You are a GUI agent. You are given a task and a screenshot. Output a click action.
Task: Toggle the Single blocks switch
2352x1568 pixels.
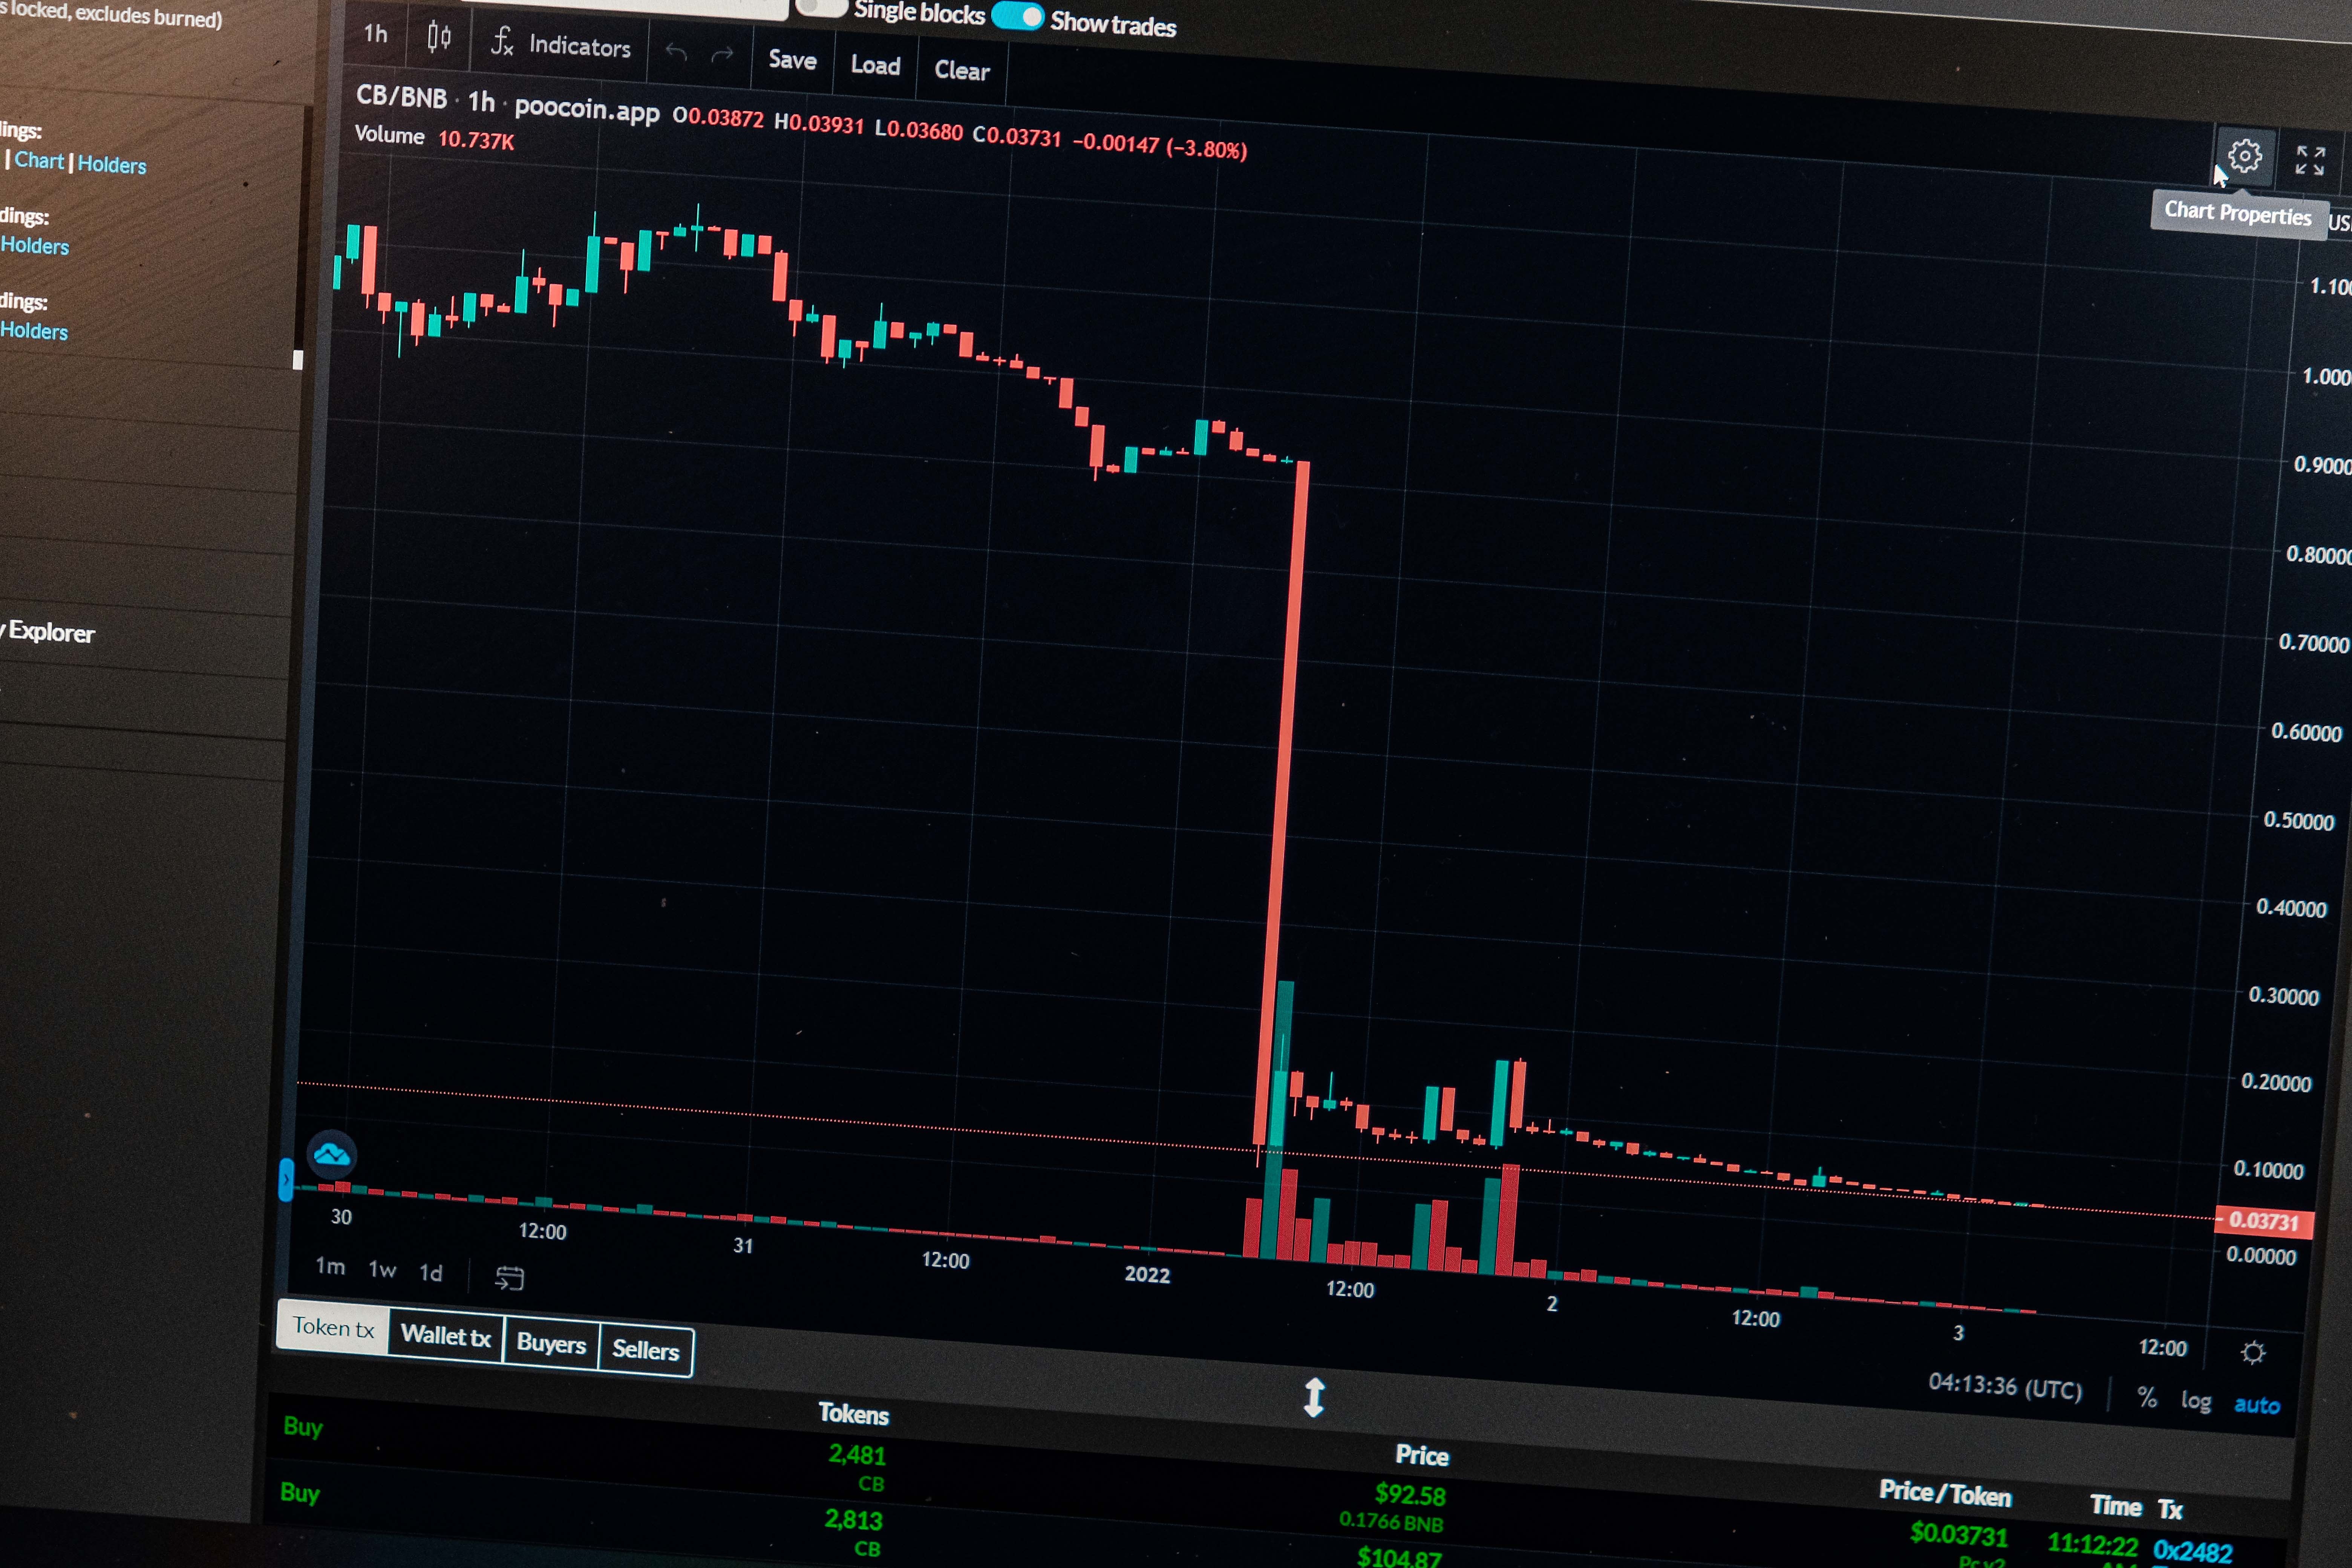point(822,8)
